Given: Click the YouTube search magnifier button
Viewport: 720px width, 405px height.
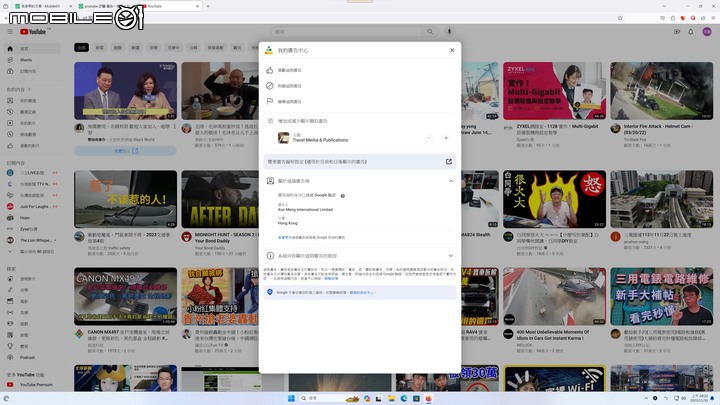Looking at the screenshot, I should pyautogui.click(x=430, y=32).
